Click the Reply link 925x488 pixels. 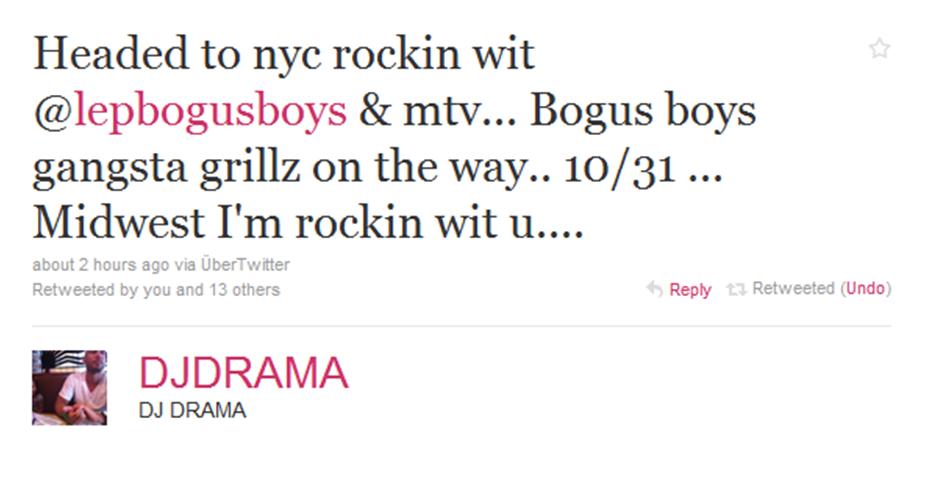(690, 290)
